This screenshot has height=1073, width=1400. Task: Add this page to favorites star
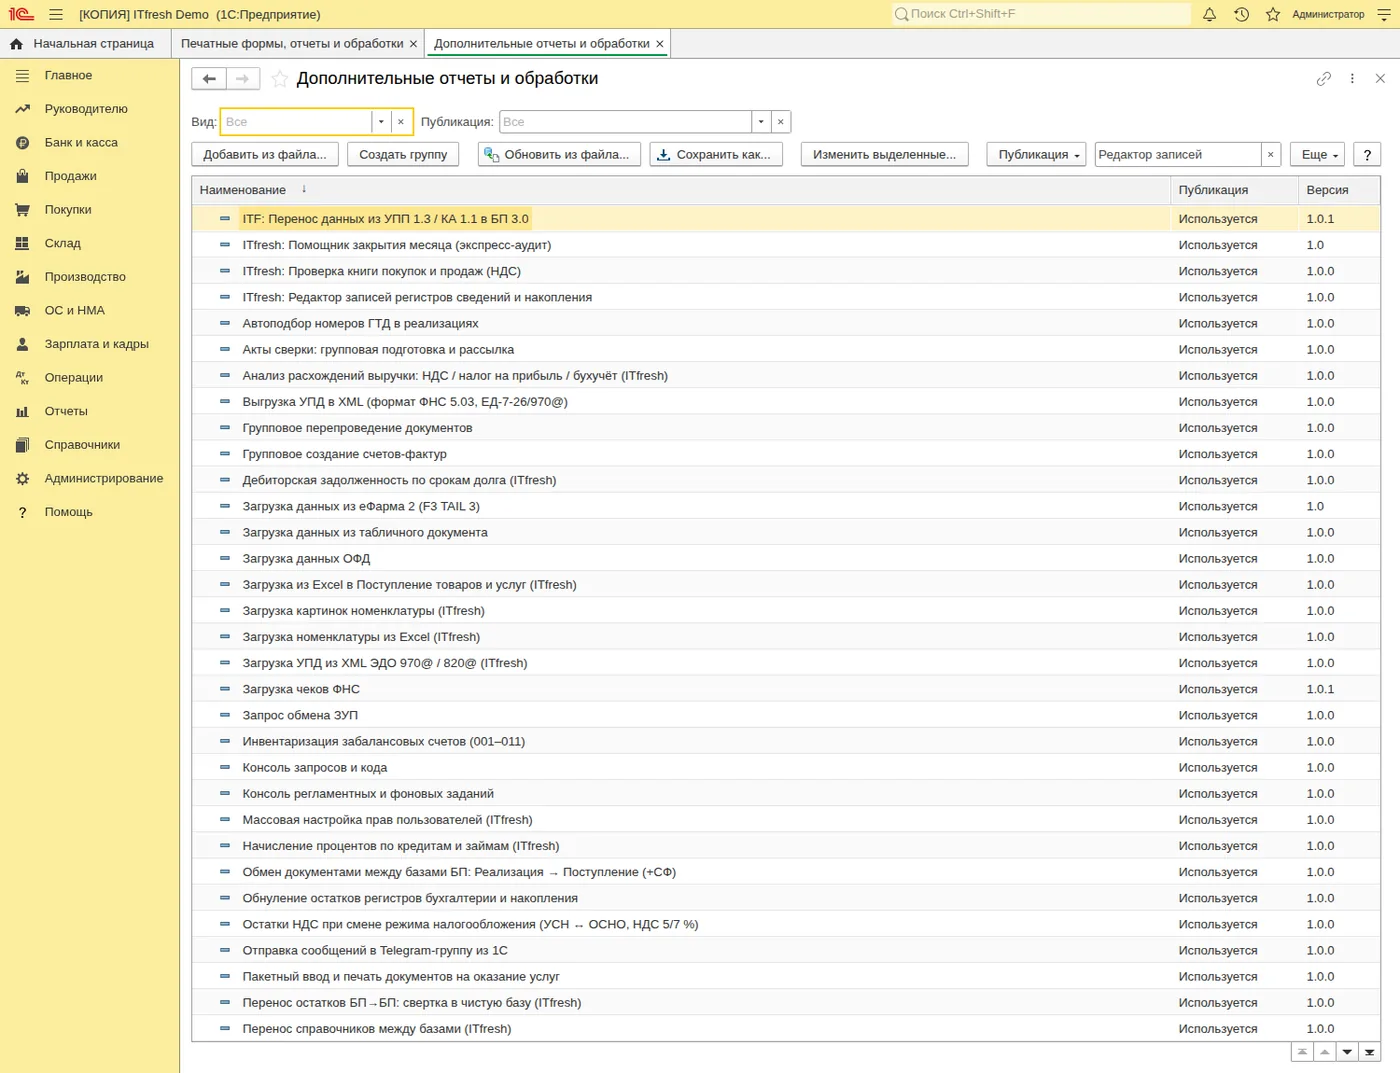(x=280, y=78)
